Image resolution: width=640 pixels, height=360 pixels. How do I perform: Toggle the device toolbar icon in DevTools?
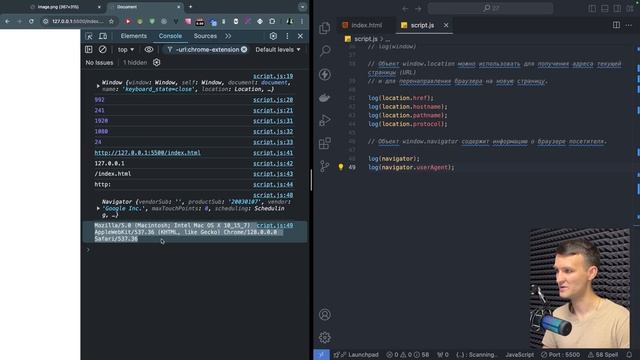tap(103, 36)
